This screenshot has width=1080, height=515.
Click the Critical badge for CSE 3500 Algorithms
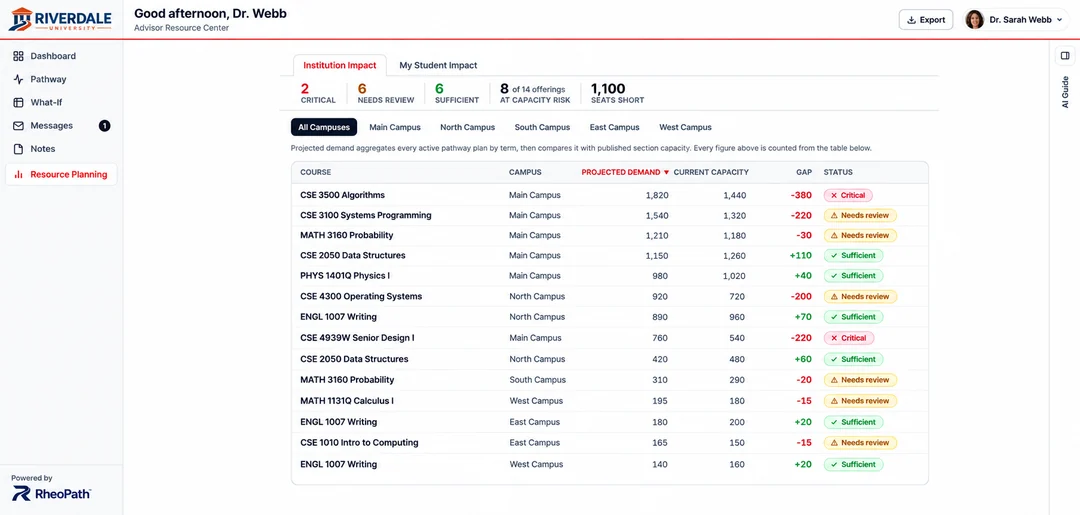(x=848, y=196)
